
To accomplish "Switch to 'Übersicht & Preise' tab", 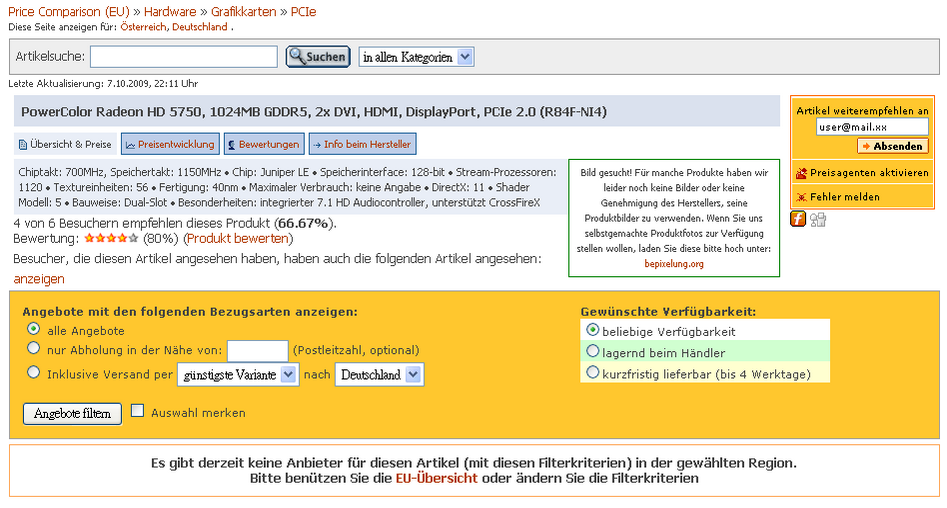I will [x=65, y=144].
